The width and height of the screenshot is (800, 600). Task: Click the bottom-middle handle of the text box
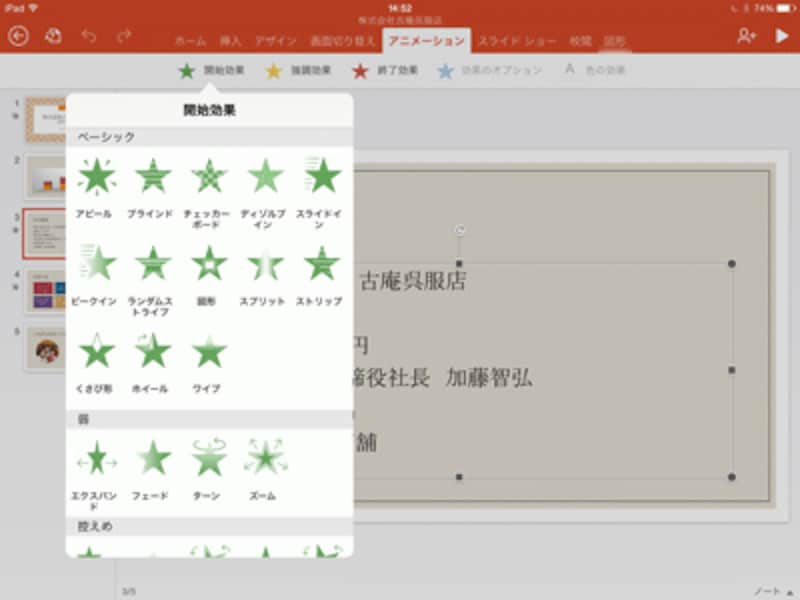[459, 477]
